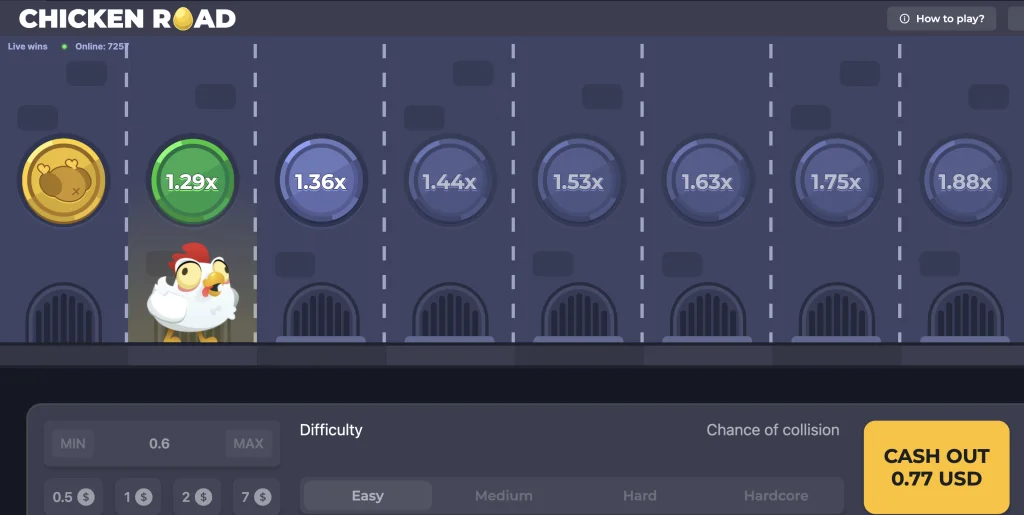Select Hard difficulty
Viewport: 1024px width, 515px height.
(x=640, y=496)
